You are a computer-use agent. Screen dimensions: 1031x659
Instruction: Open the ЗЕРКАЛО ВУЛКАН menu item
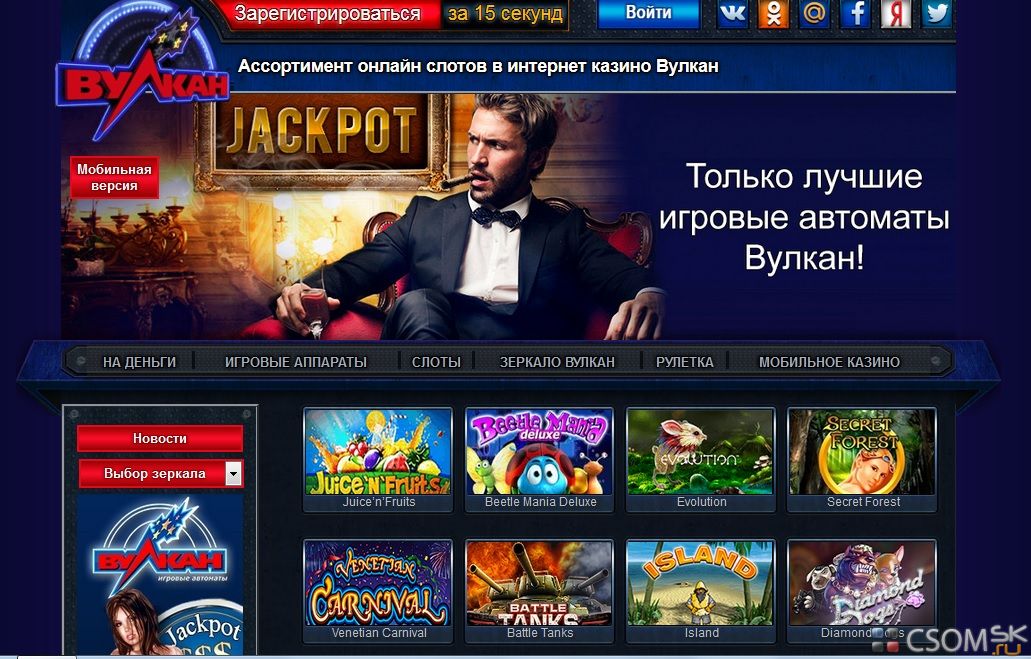(557, 362)
